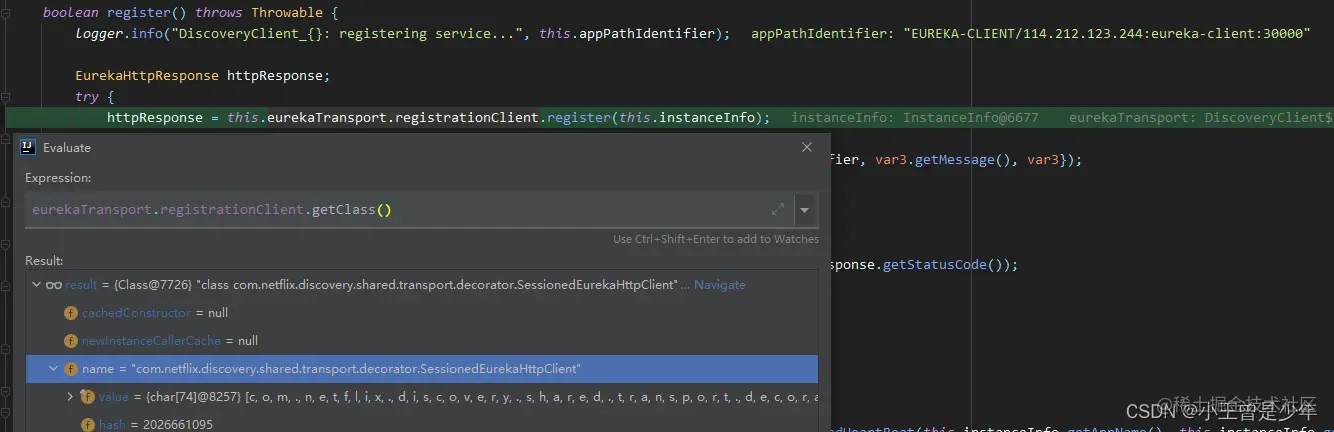Click the field icon beside hash
Image resolution: width=1334 pixels, height=432 pixels.
pyautogui.click(x=88, y=425)
